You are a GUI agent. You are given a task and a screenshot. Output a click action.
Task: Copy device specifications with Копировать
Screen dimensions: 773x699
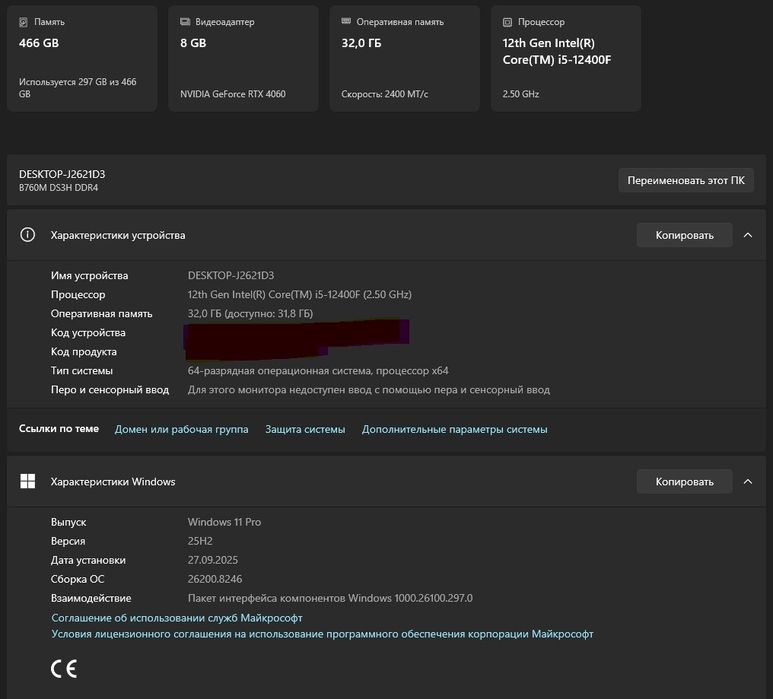(684, 235)
